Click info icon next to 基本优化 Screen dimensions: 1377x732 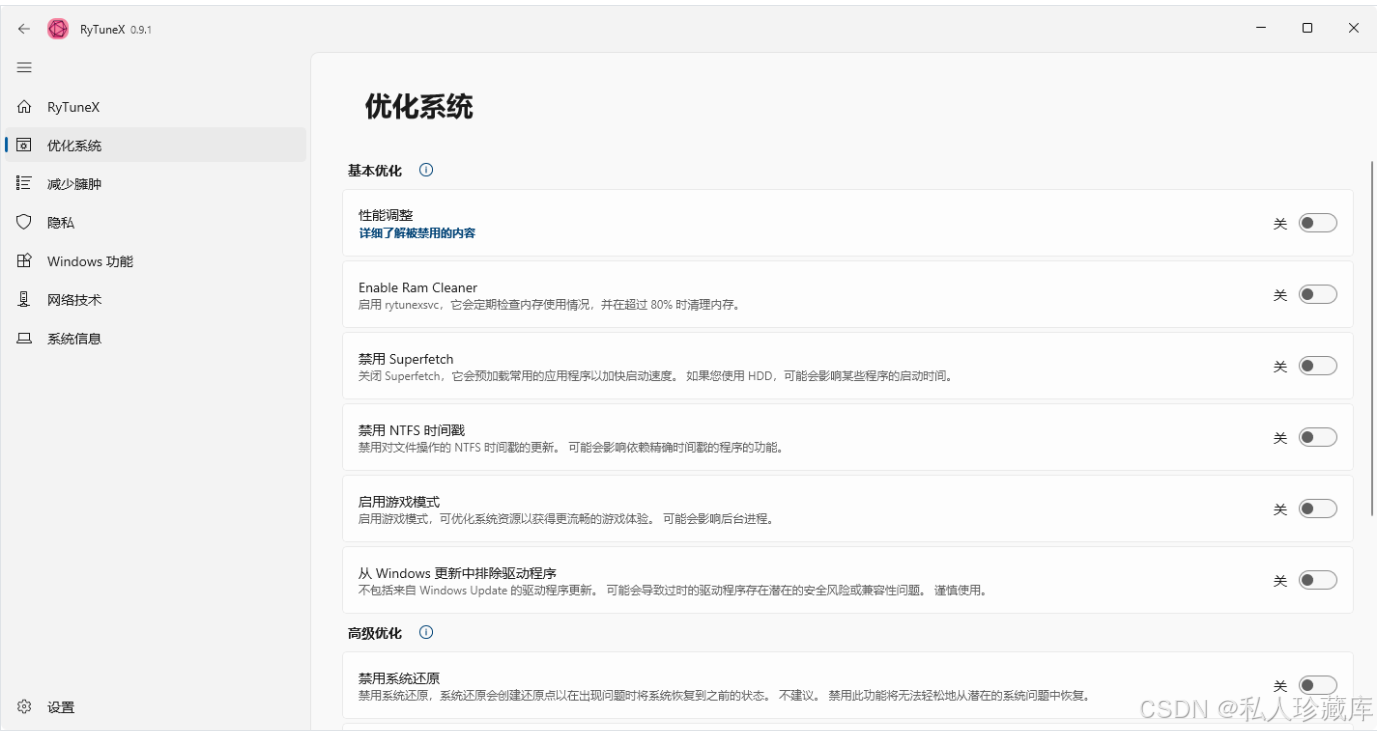click(426, 170)
